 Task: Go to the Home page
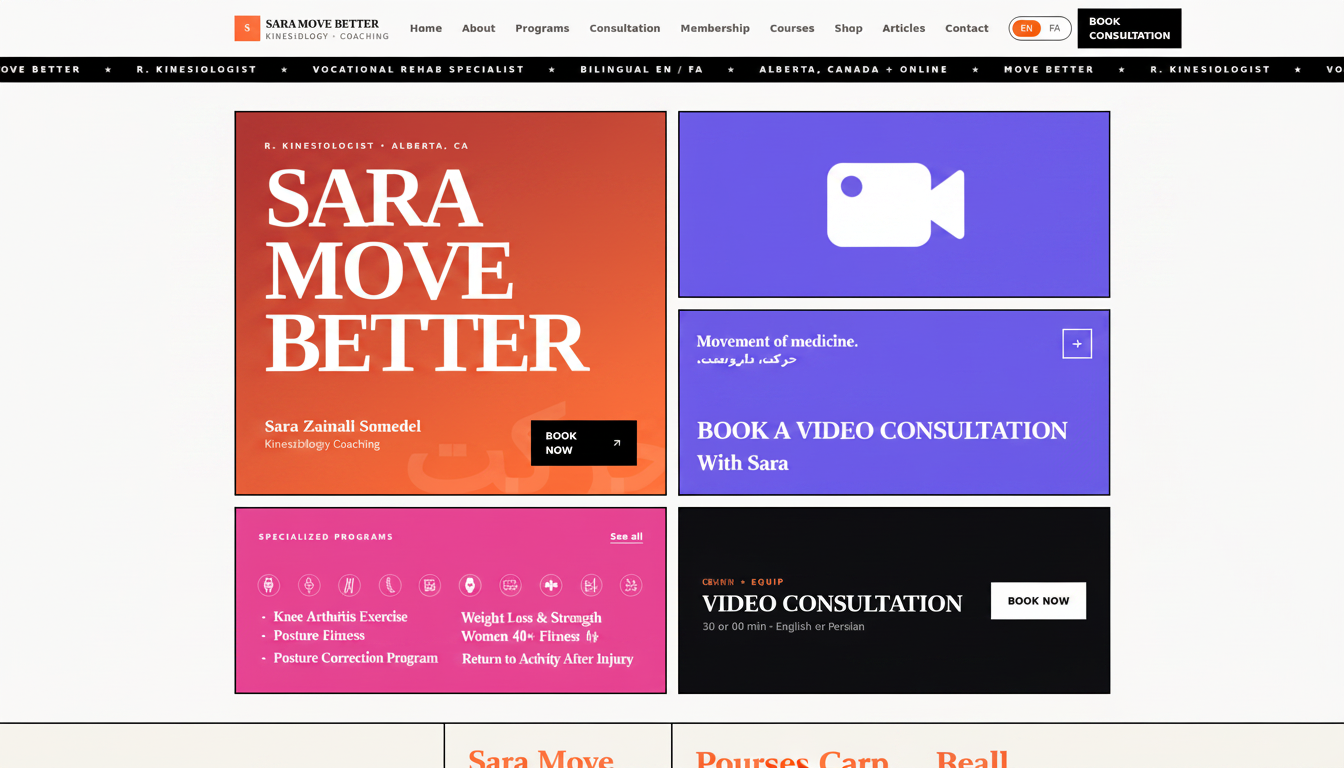426,28
